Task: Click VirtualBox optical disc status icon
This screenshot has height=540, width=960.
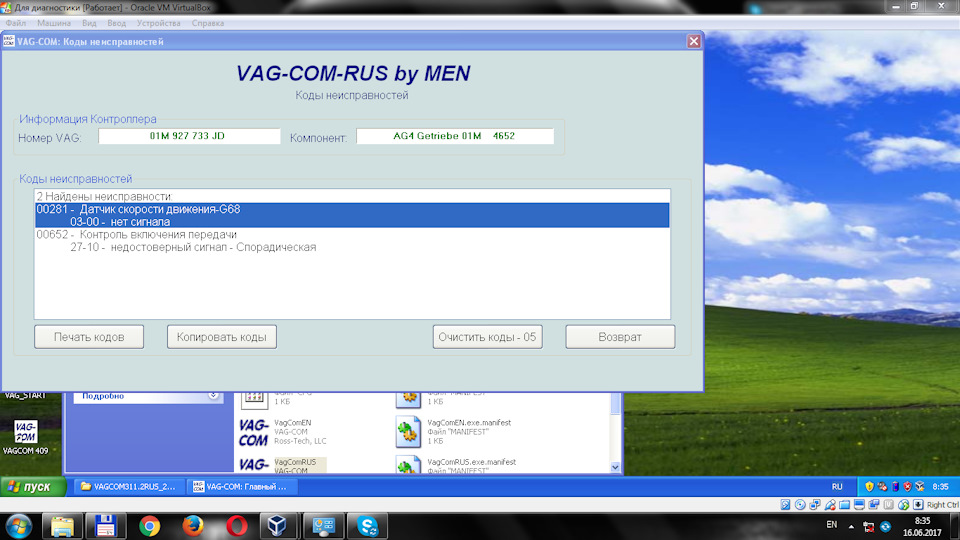Action: 800,504
